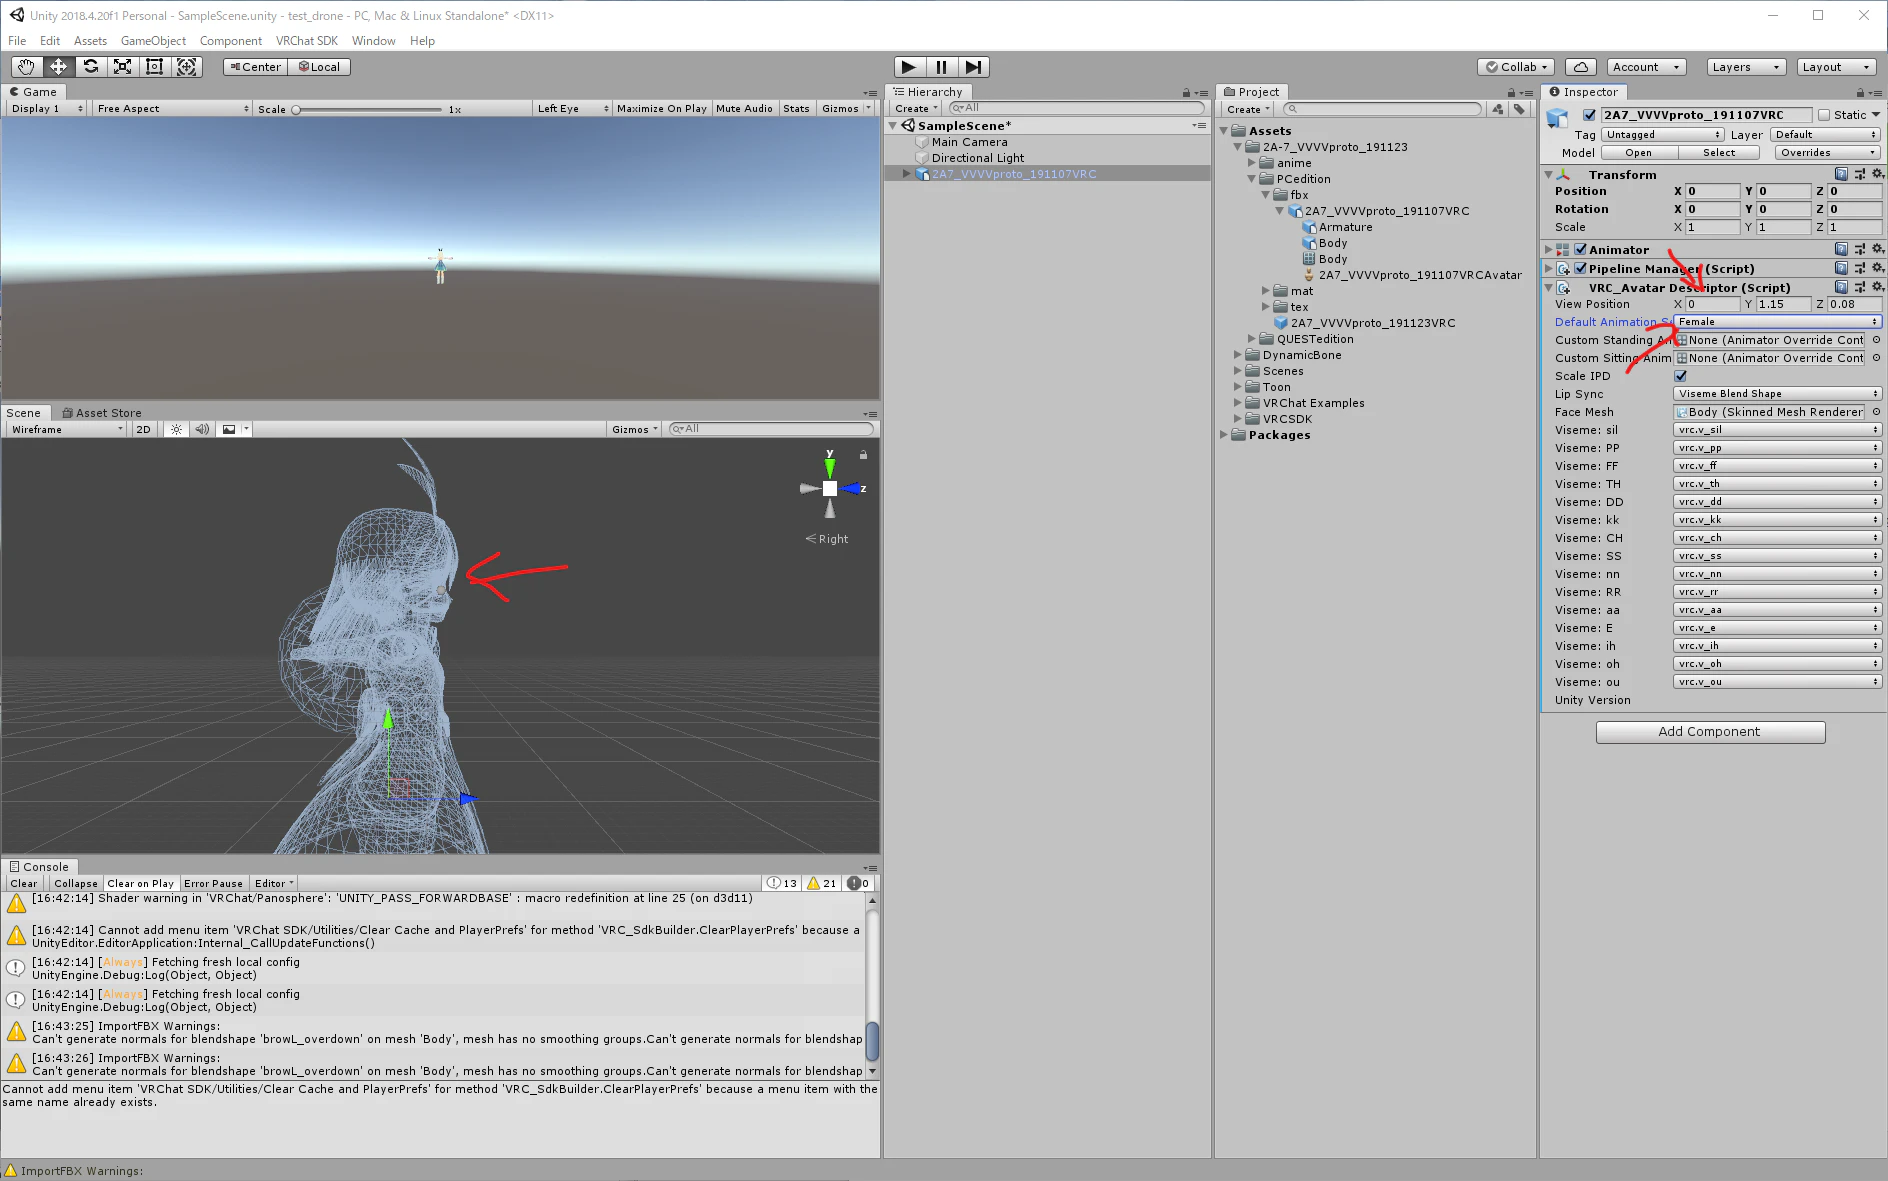Open Animator component help icon
Viewport: 1888px width, 1181px height.
coord(1841,249)
